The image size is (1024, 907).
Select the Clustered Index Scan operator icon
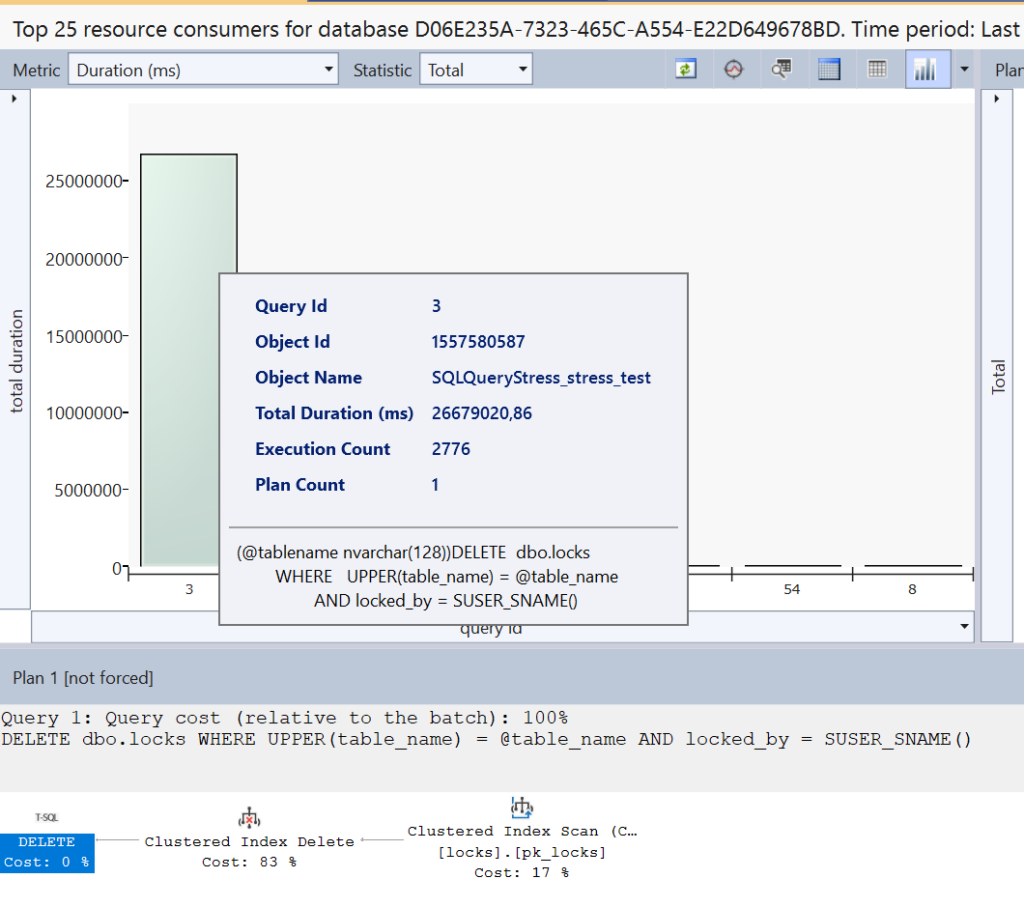pyautogui.click(x=521, y=808)
